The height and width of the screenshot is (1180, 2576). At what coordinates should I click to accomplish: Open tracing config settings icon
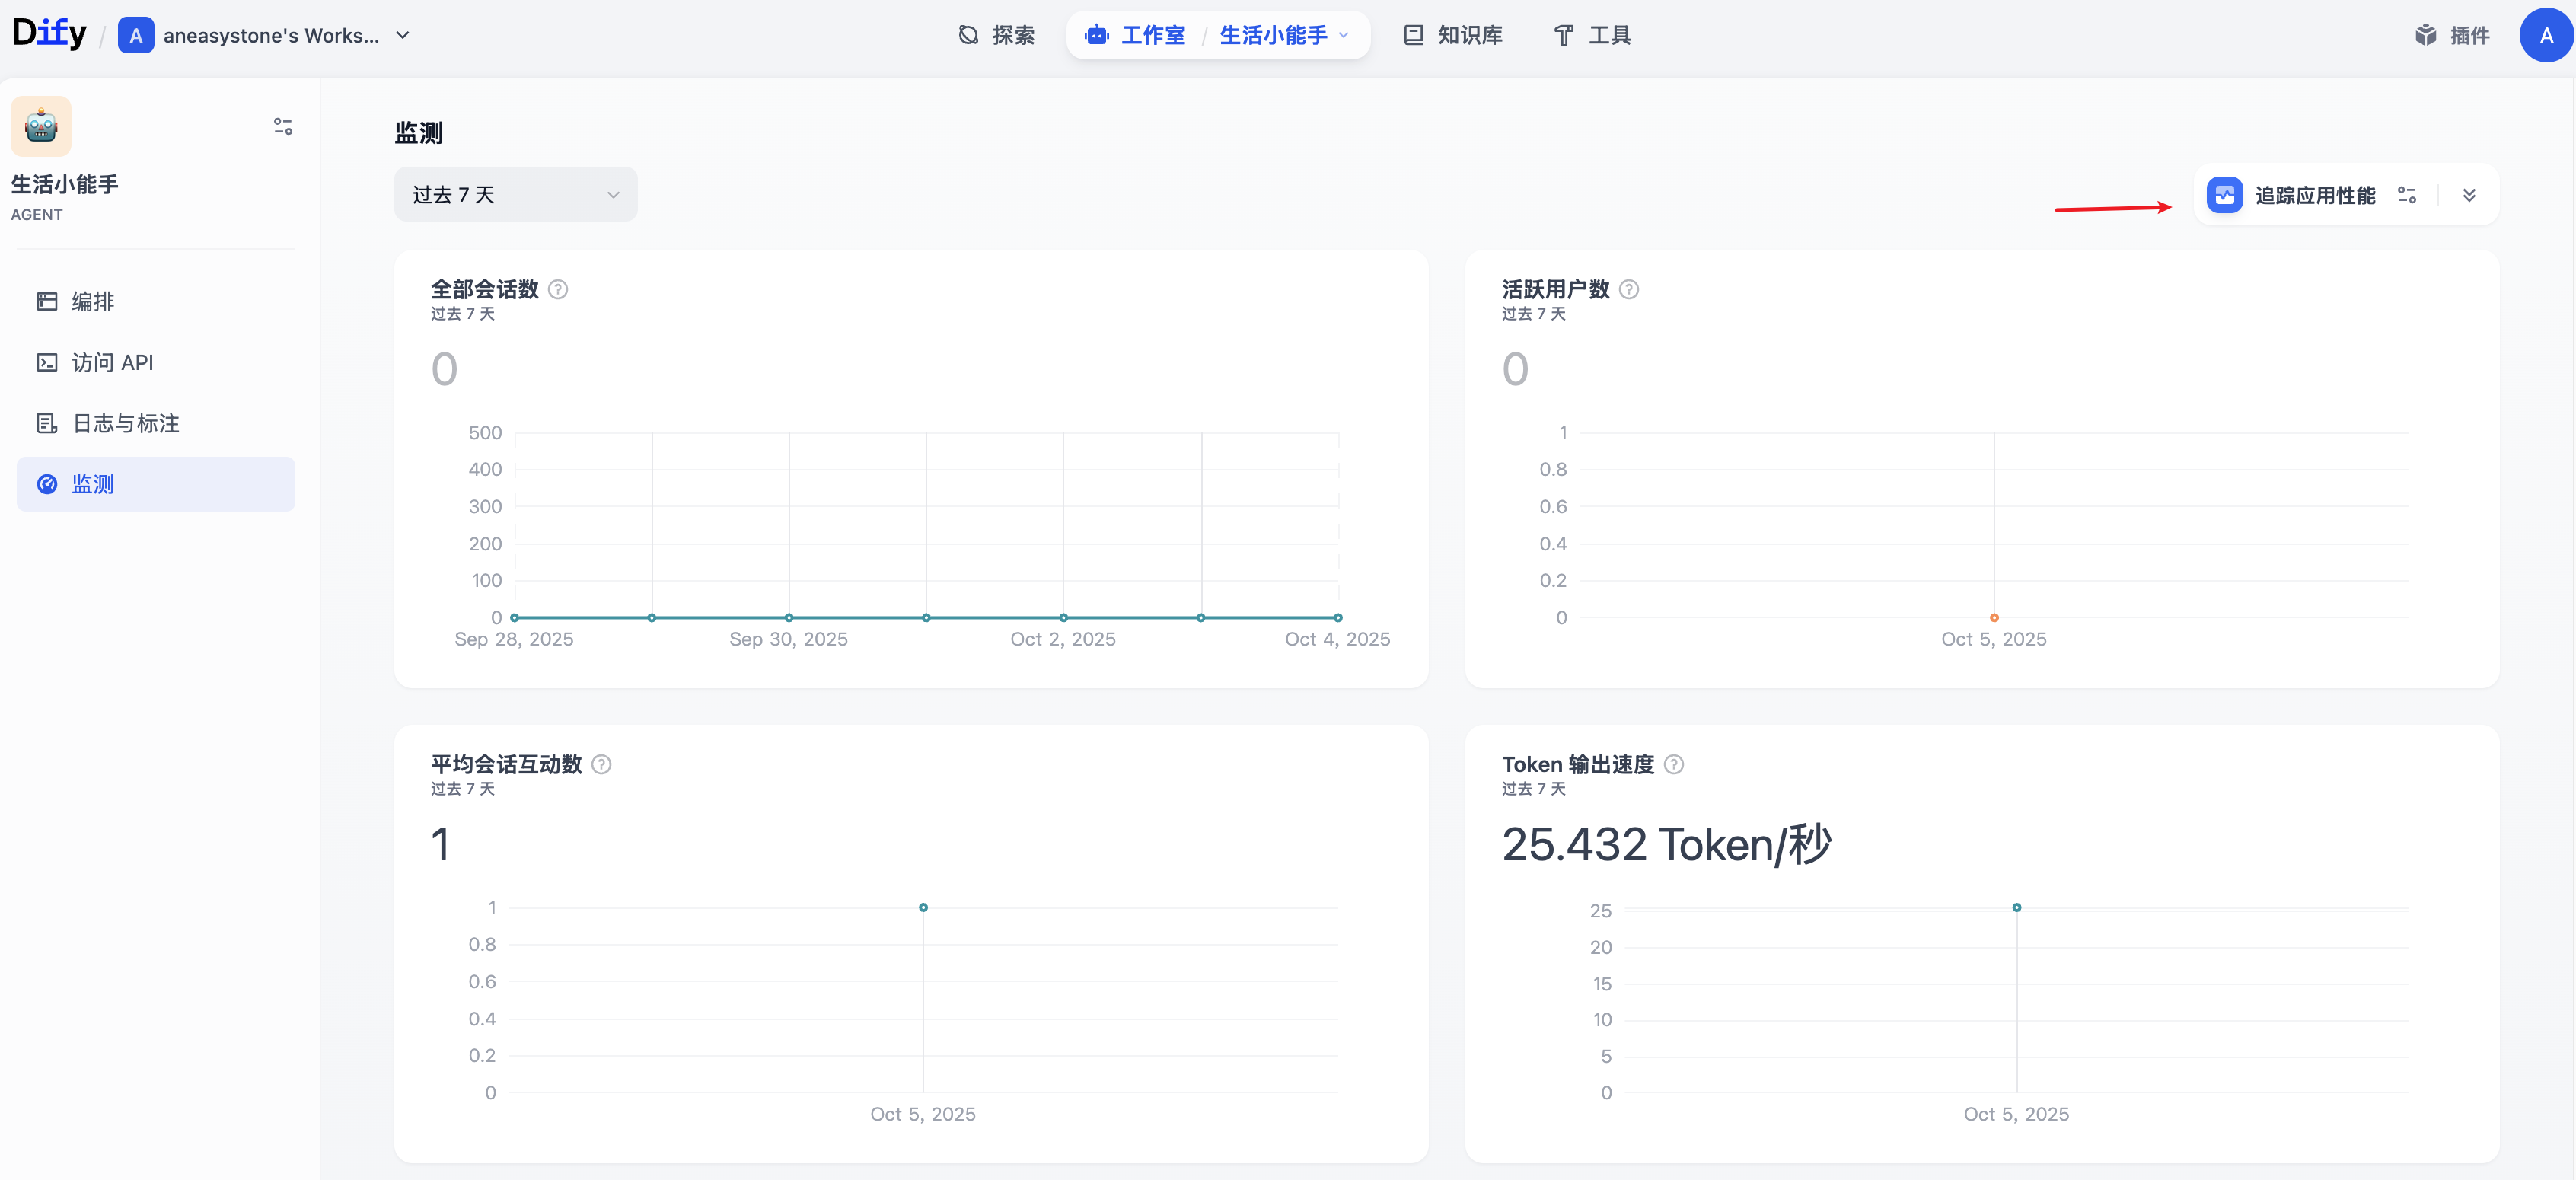pyautogui.click(x=2407, y=195)
